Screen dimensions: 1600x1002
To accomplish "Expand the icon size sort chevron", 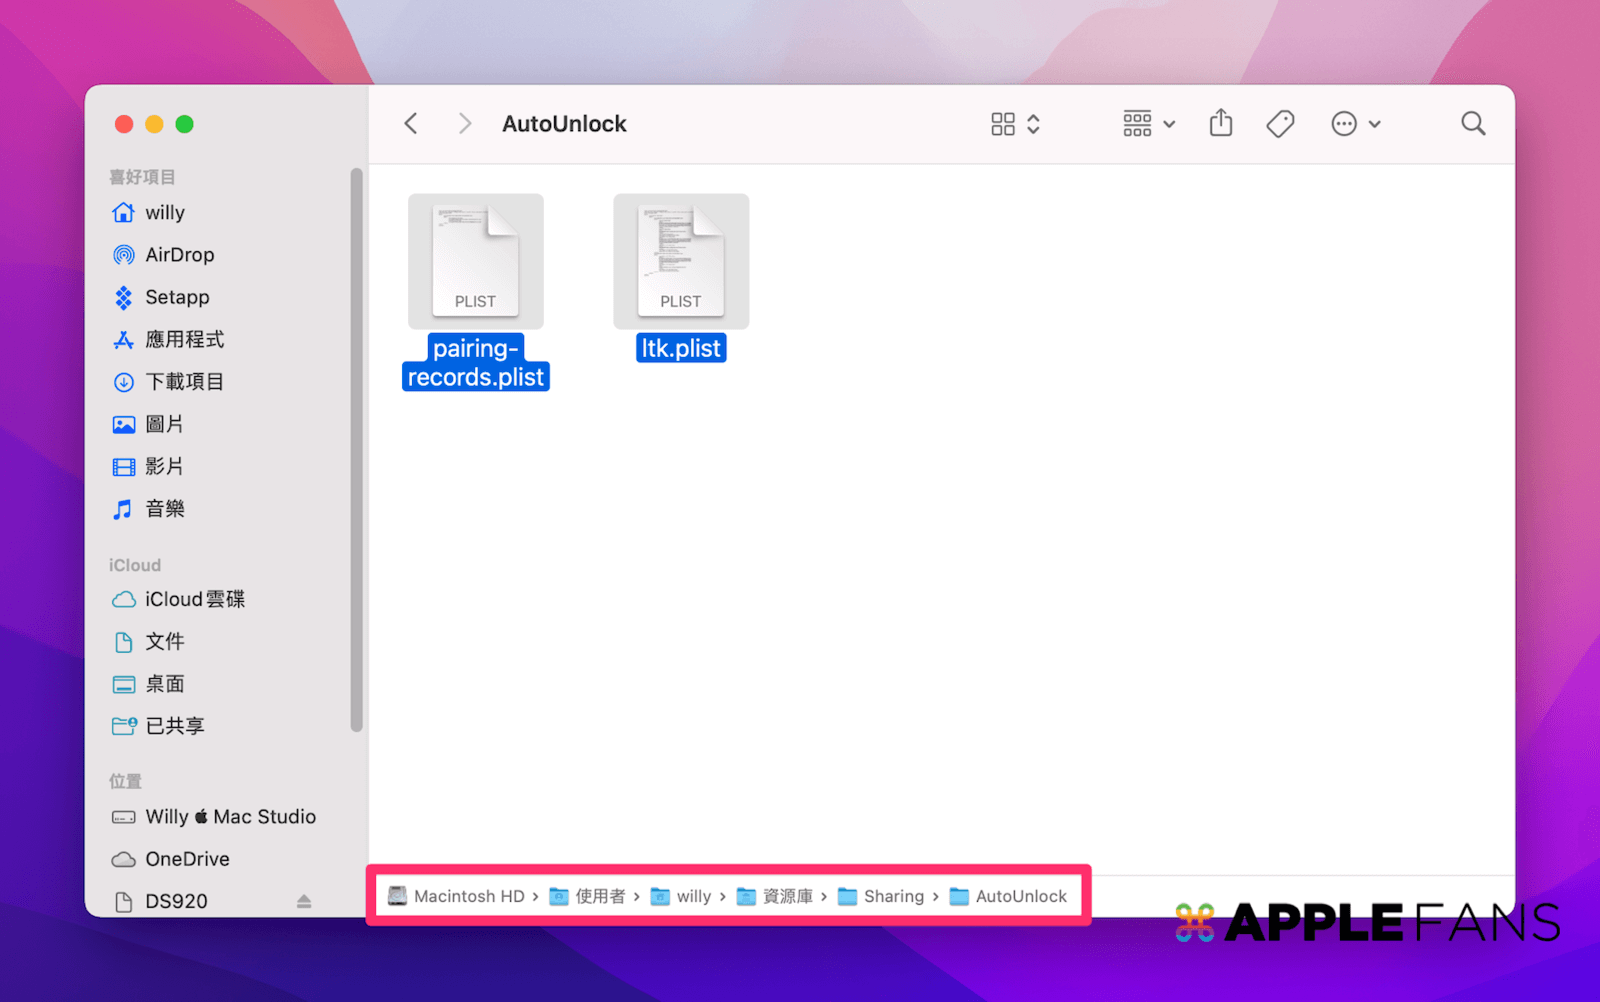I will pos(1034,123).
